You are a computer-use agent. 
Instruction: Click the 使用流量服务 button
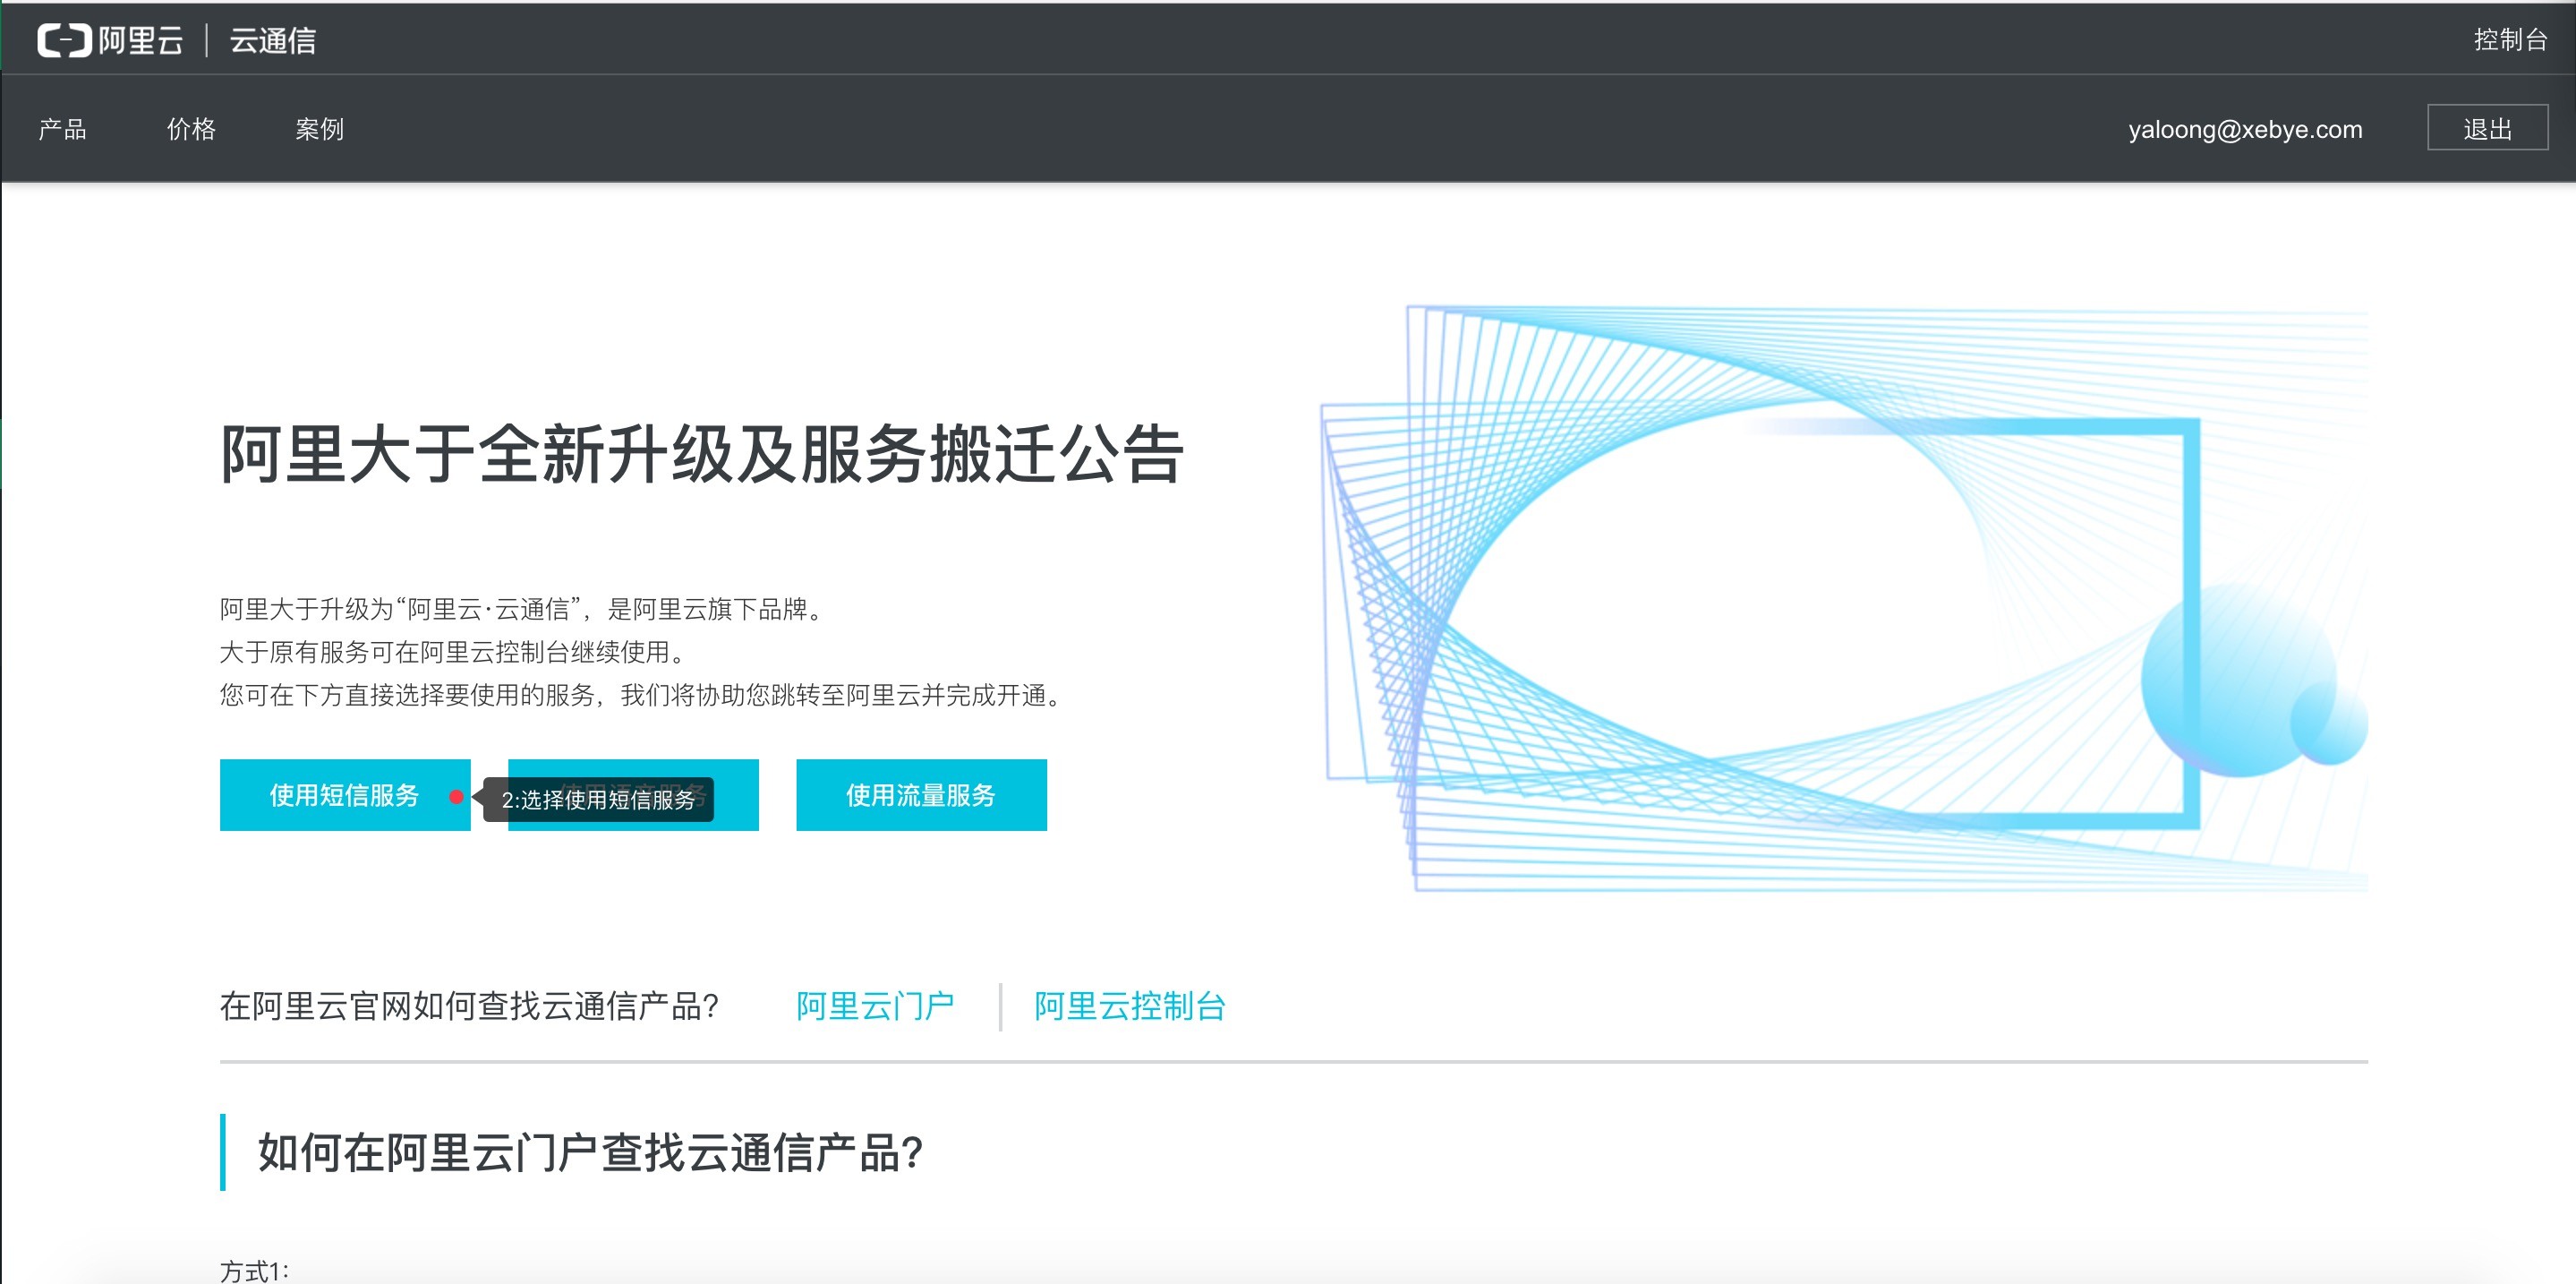coord(921,795)
